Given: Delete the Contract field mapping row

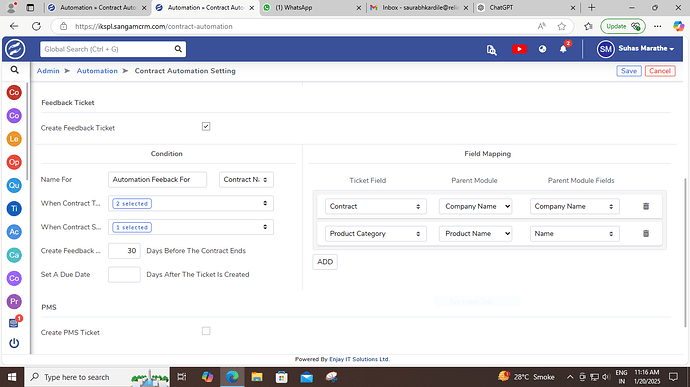Looking at the screenshot, I should 646,206.
